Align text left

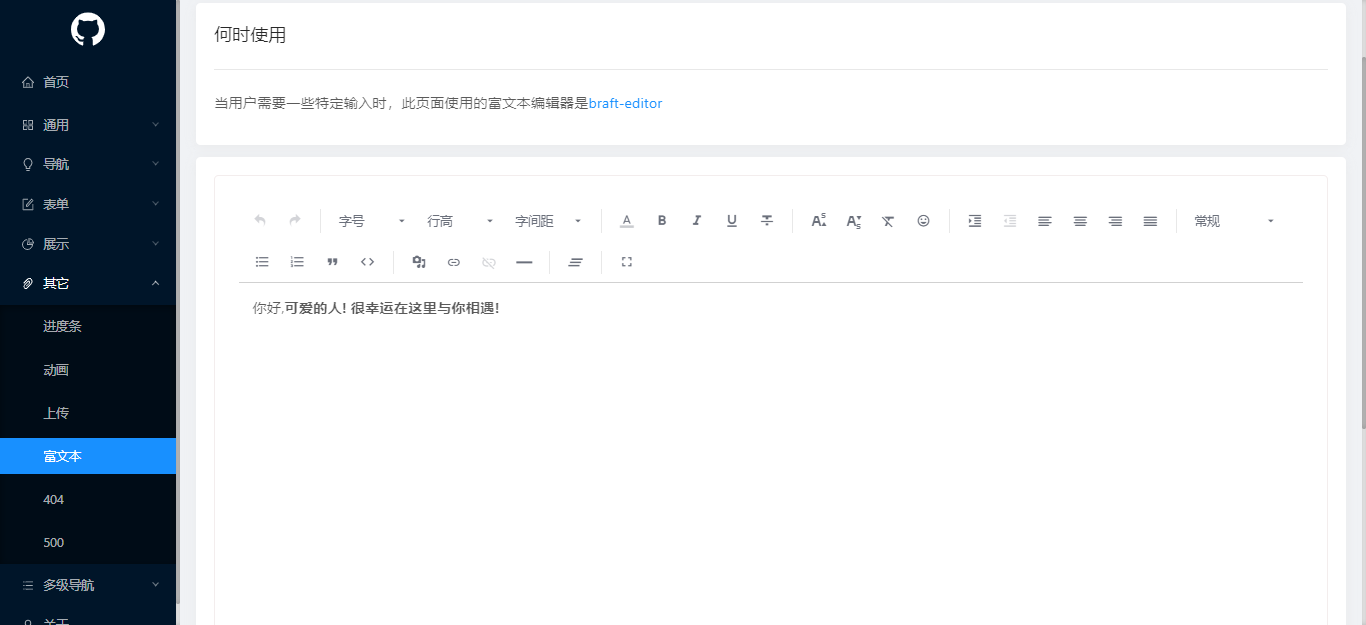click(1045, 221)
